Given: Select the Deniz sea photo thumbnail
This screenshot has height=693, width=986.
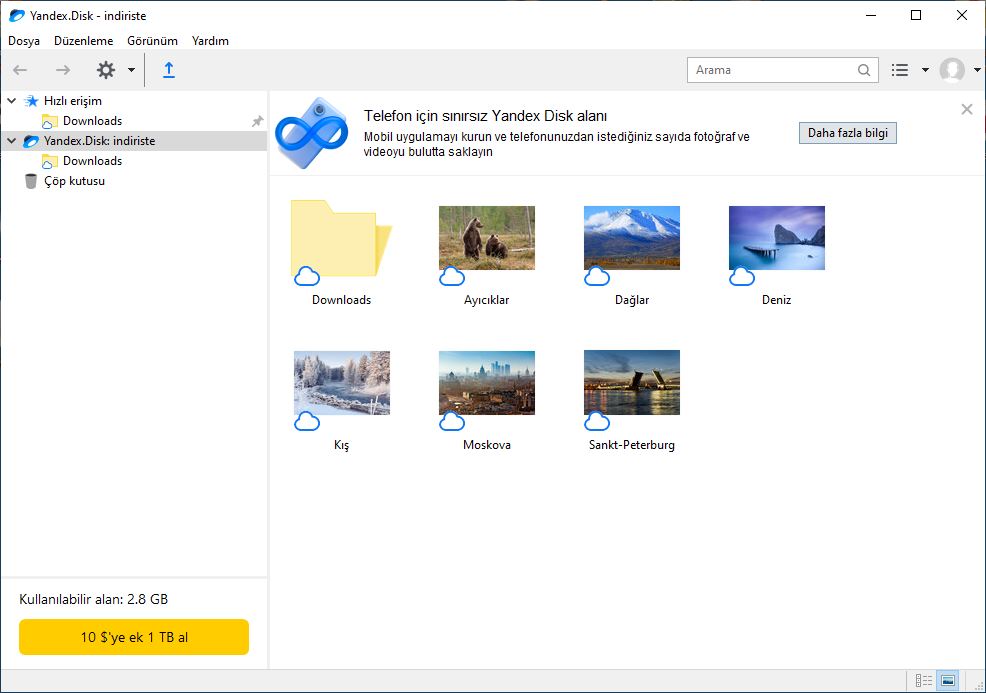Looking at the screenshot, I should tap(777, 238).
